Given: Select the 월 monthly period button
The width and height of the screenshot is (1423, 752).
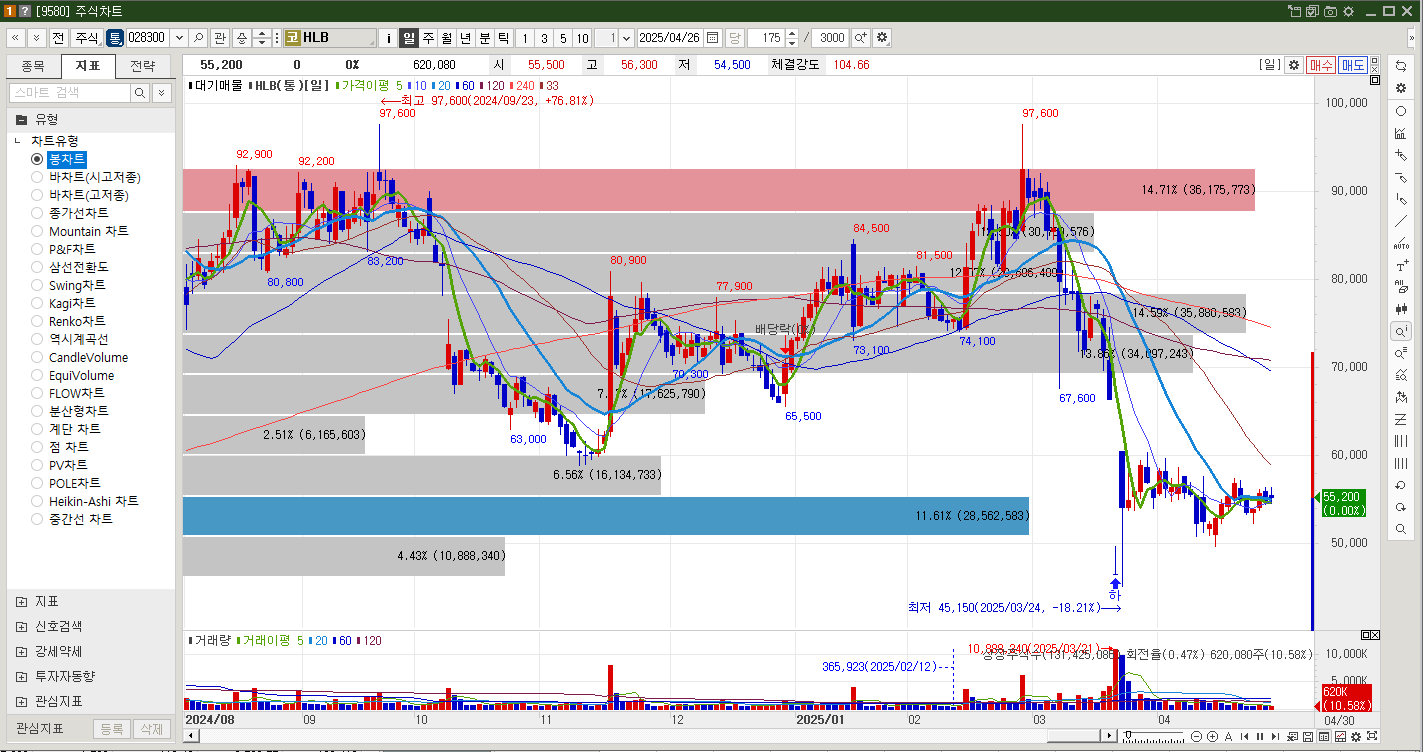Looking at the screenshot, I should 447,38.
